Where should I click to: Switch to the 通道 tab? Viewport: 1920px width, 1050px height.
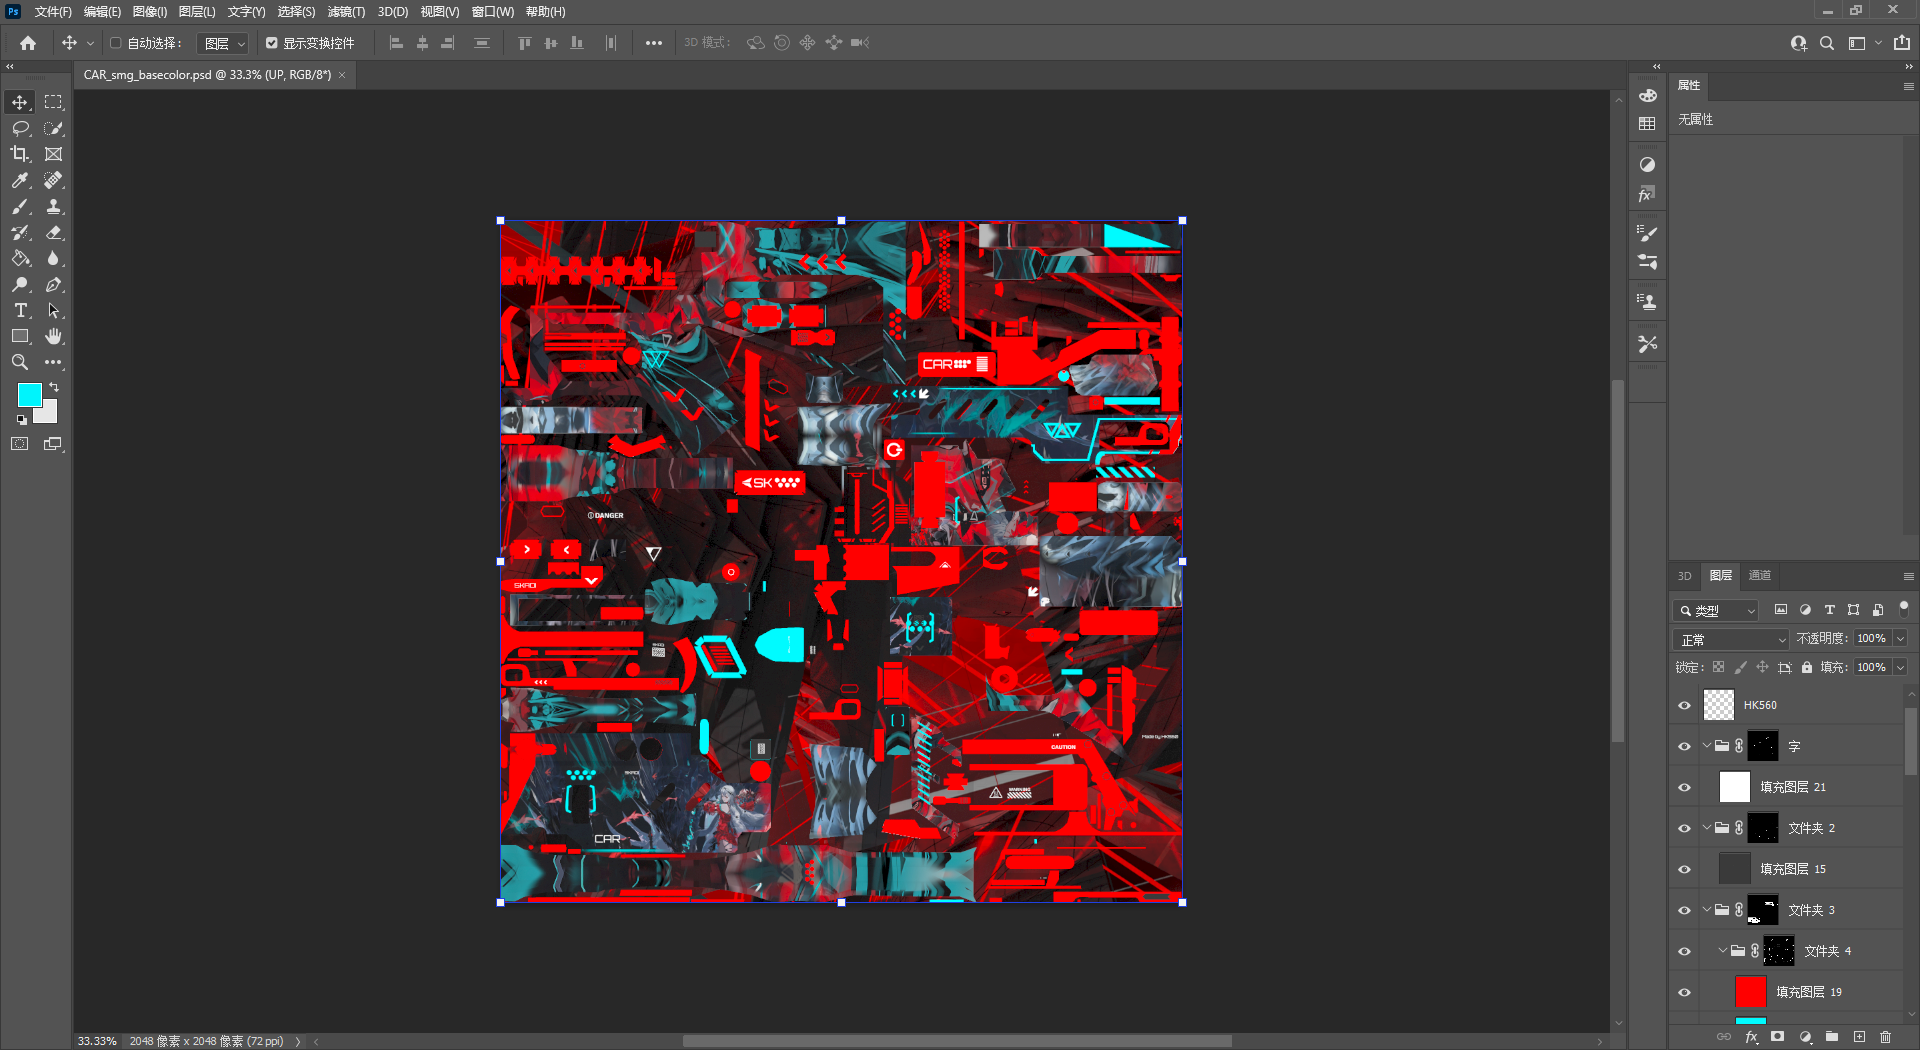pos(1760,575)
